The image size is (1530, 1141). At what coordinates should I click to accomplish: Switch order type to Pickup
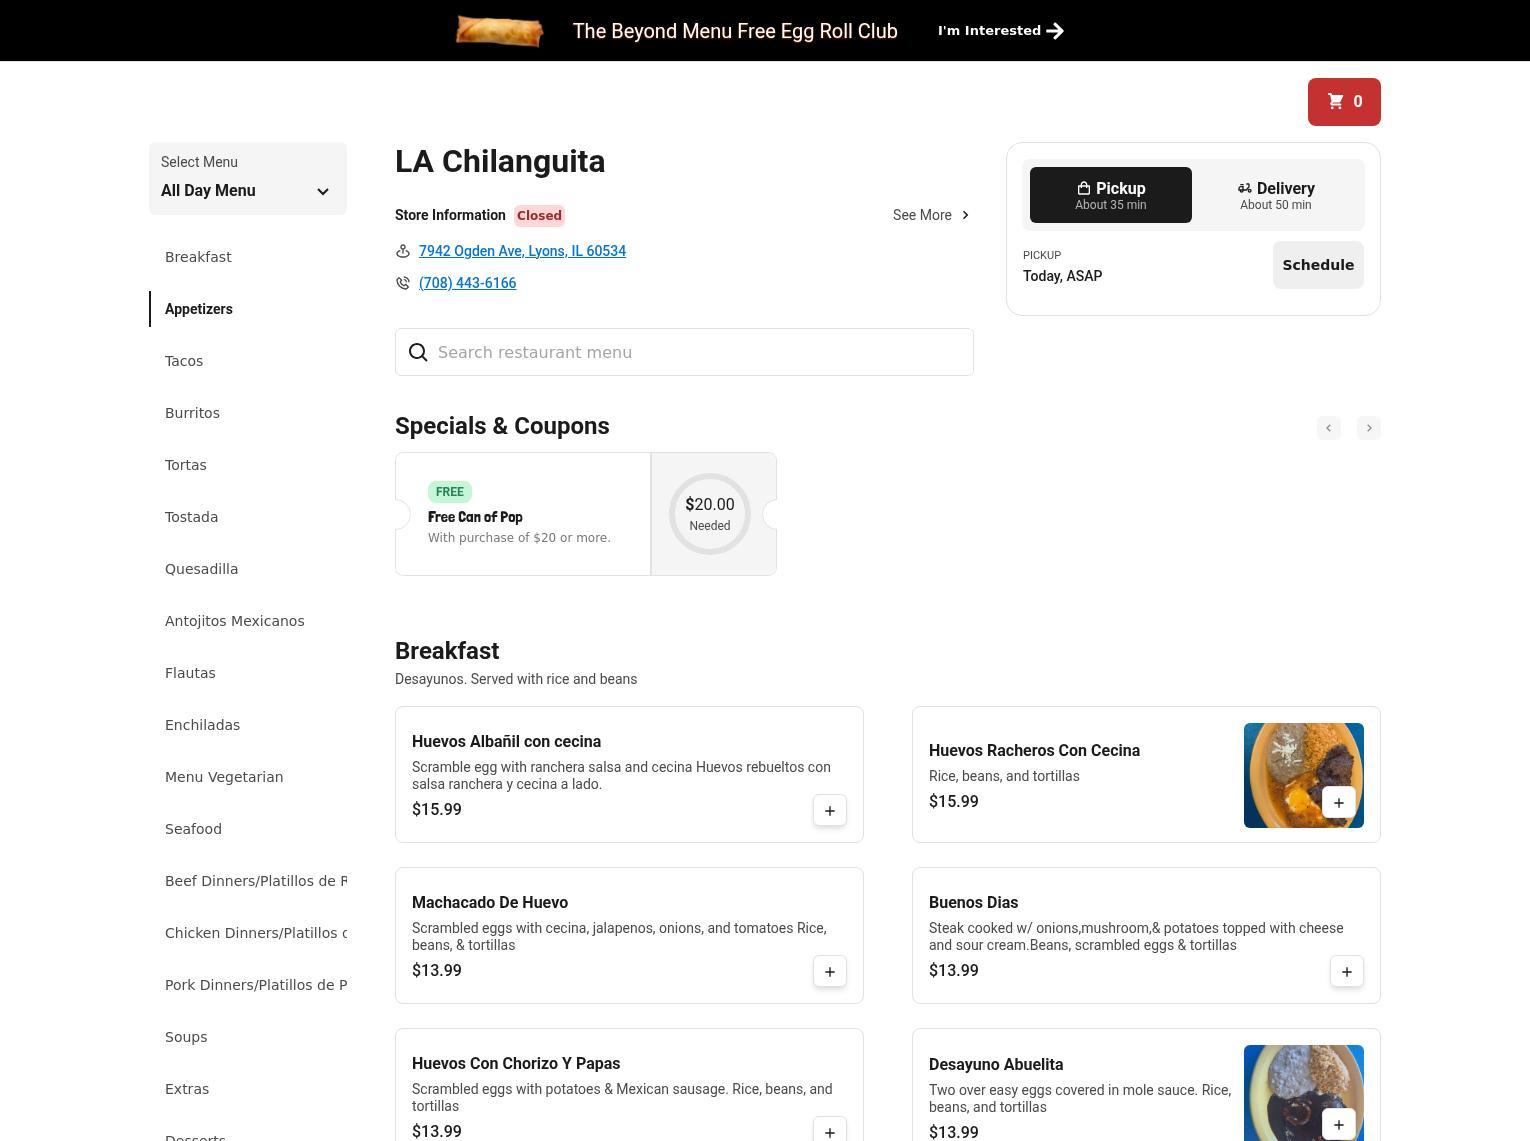(1110, 195)
